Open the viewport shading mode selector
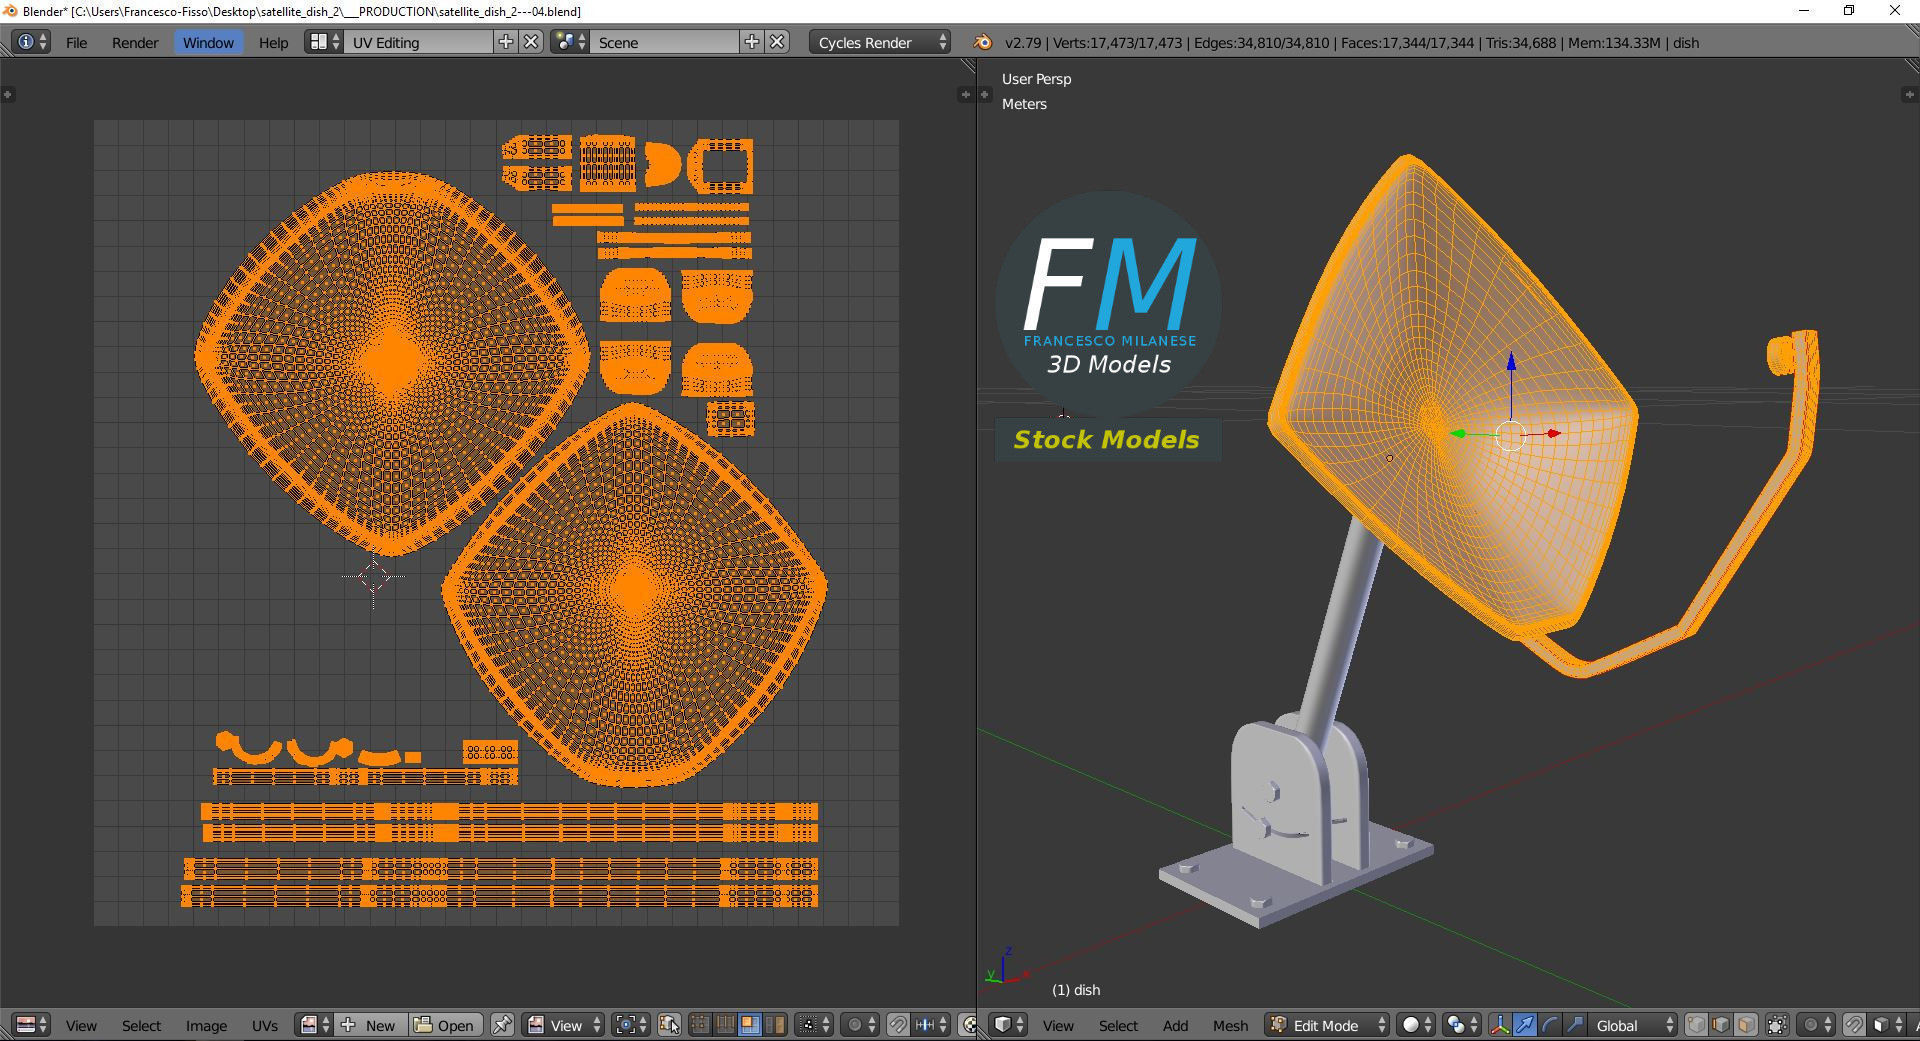 point(1415,1025)
